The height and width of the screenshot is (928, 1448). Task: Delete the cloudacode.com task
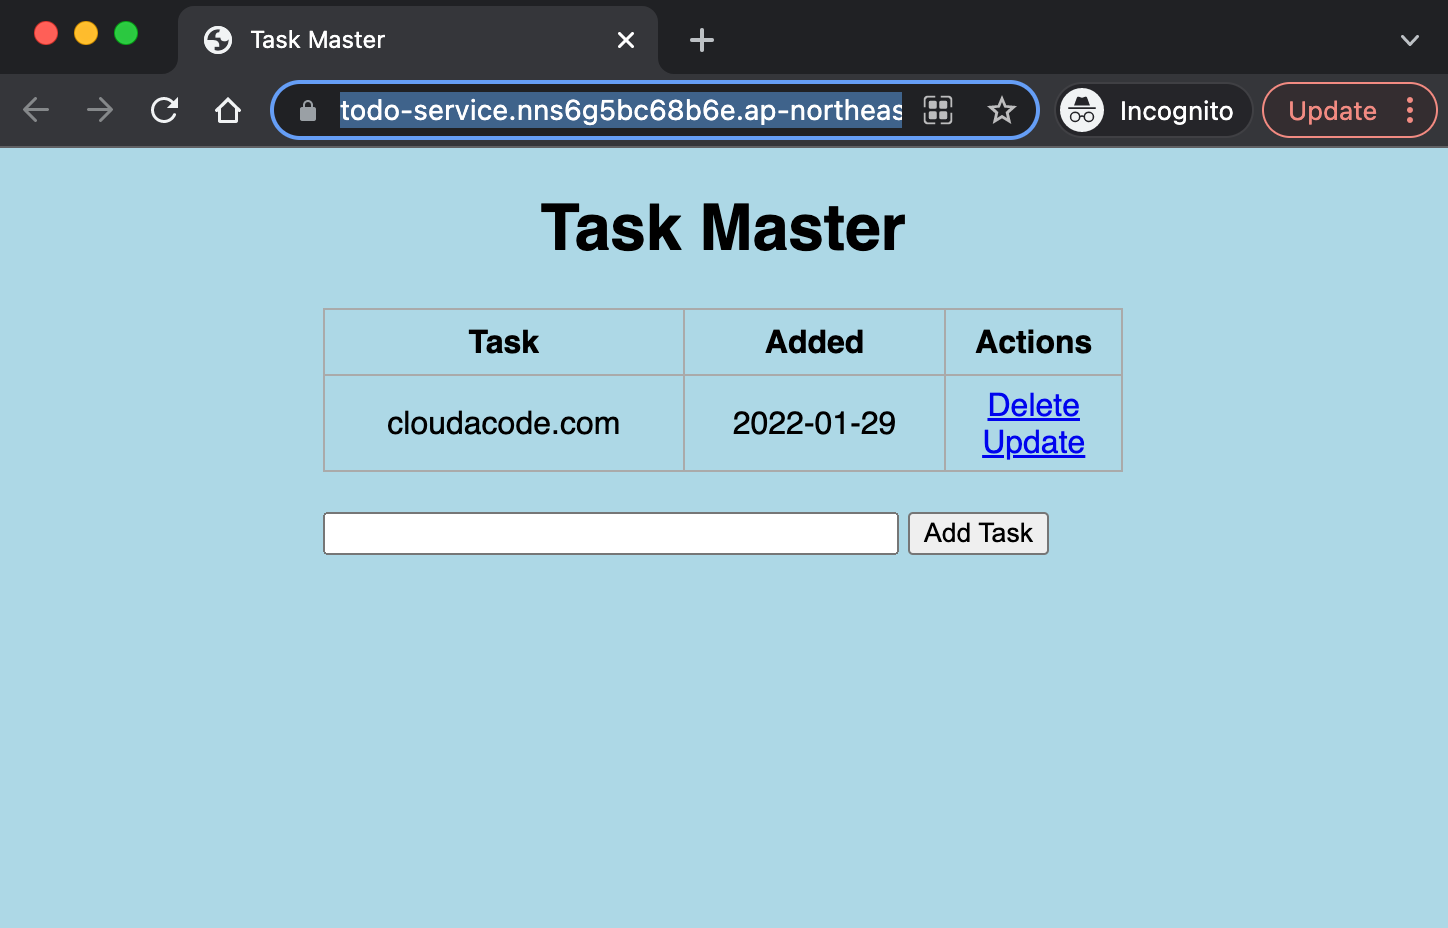pos(1033,405)
